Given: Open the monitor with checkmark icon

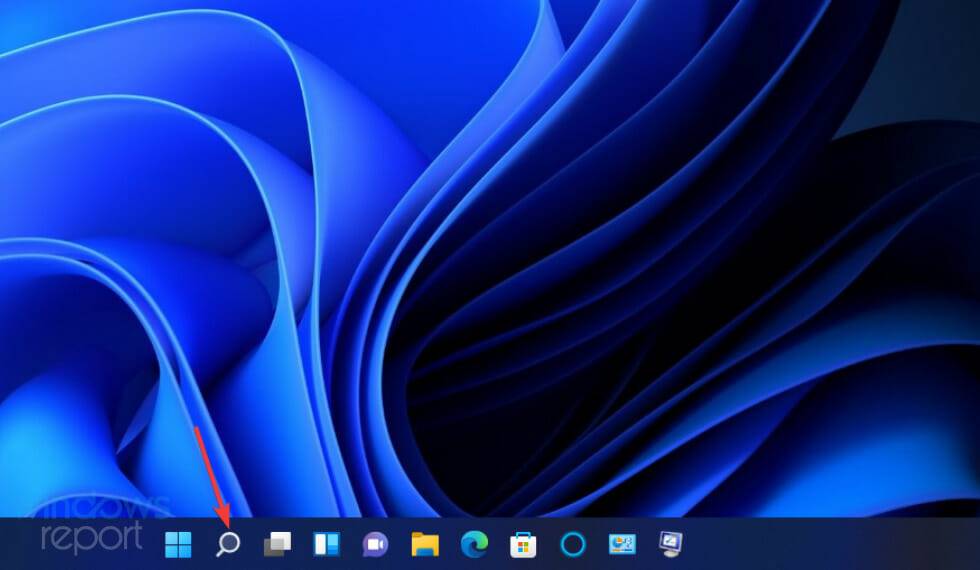Looking at the screenshot, I should [x=671, y=544].
